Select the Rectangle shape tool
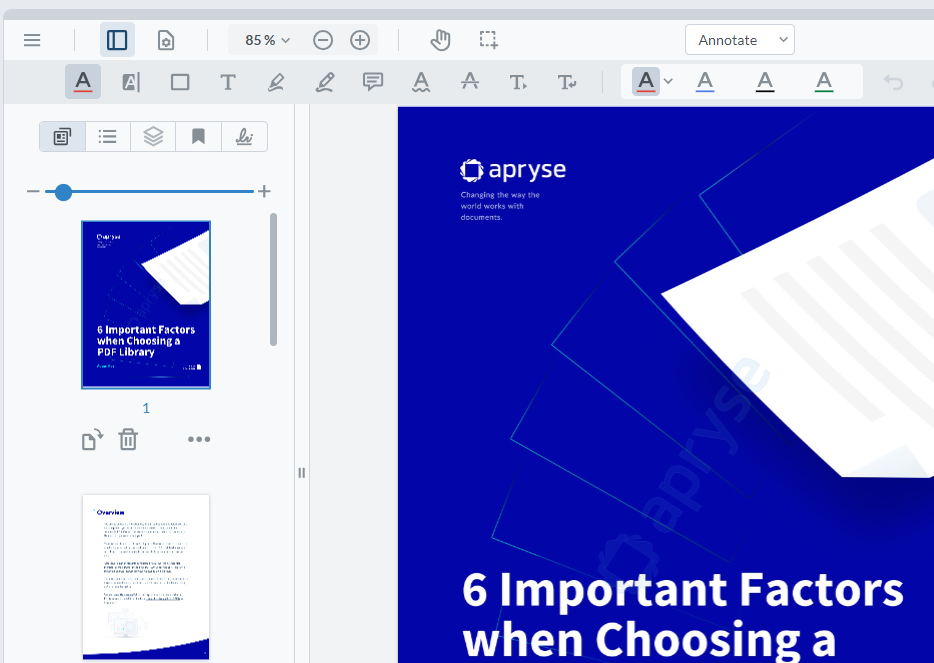 [180, 82]
